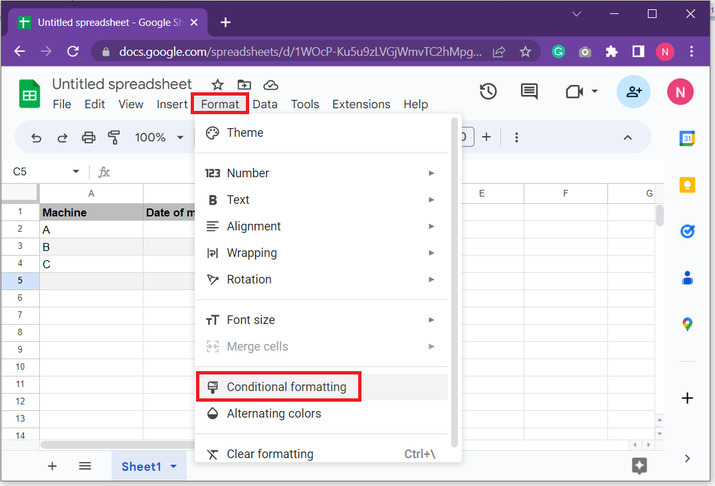
Task: Expand the Wrapping submenu
Action: (x=431, y=253)
